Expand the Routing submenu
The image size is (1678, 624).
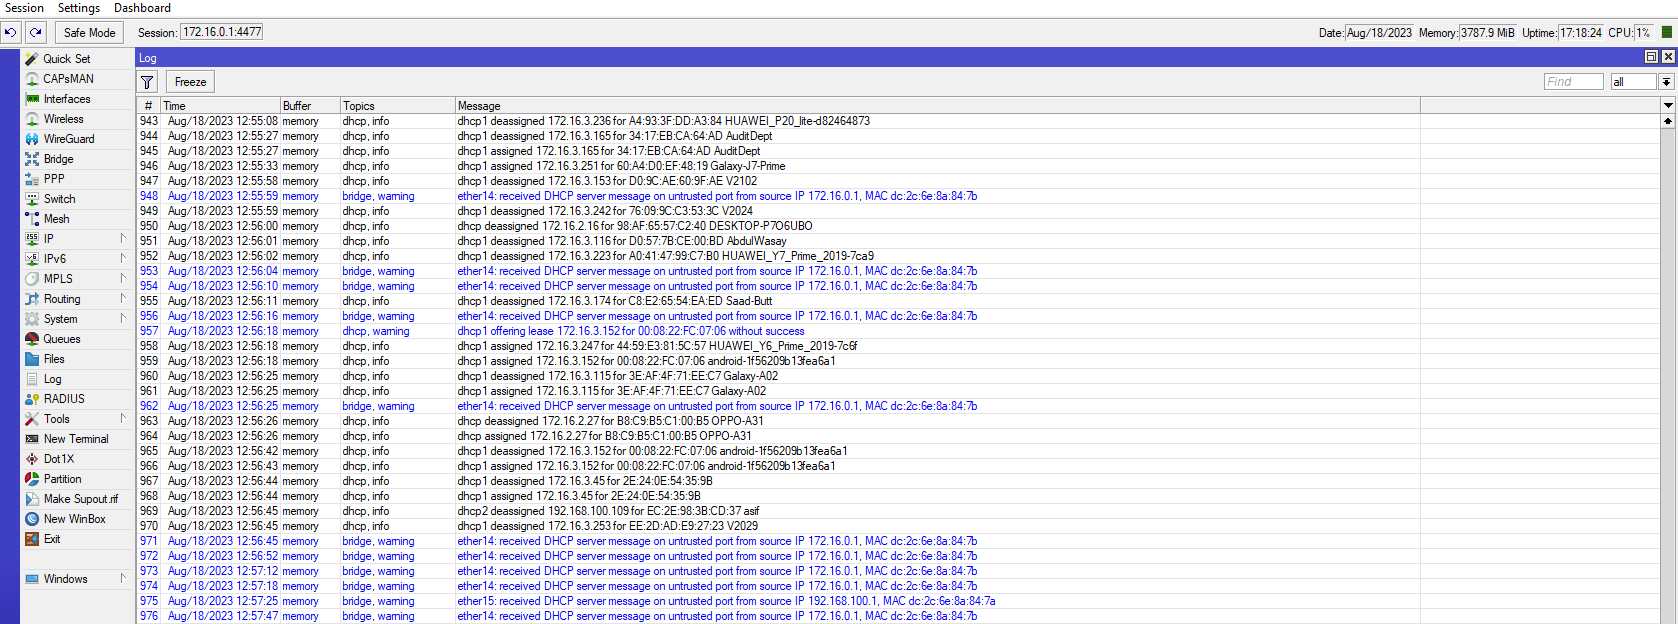point(123,299)
